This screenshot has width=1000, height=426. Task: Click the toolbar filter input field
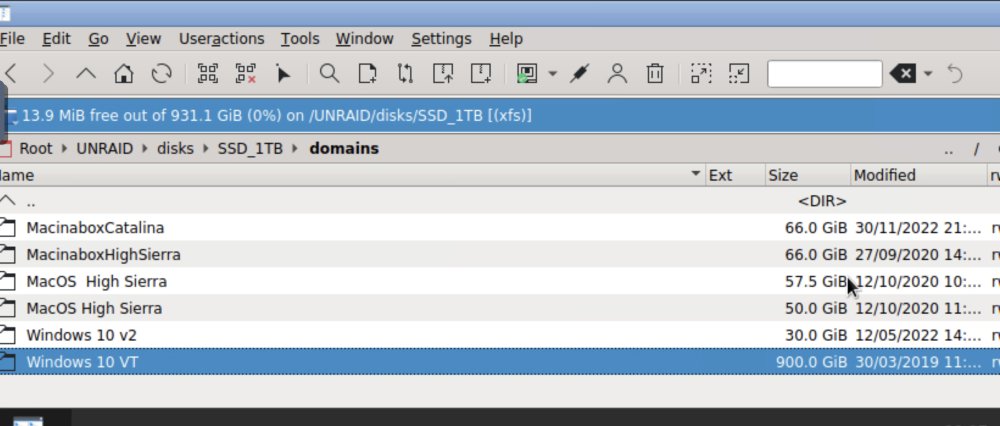point(825,74)
